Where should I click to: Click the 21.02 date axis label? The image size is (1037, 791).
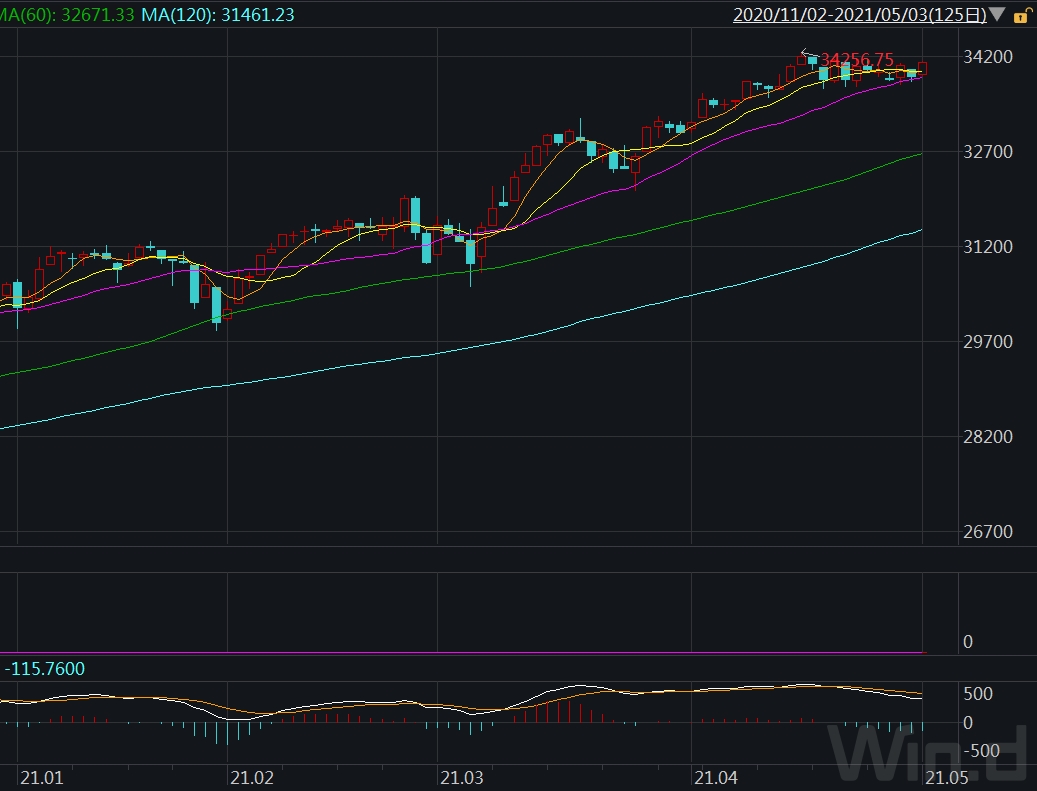251,777
